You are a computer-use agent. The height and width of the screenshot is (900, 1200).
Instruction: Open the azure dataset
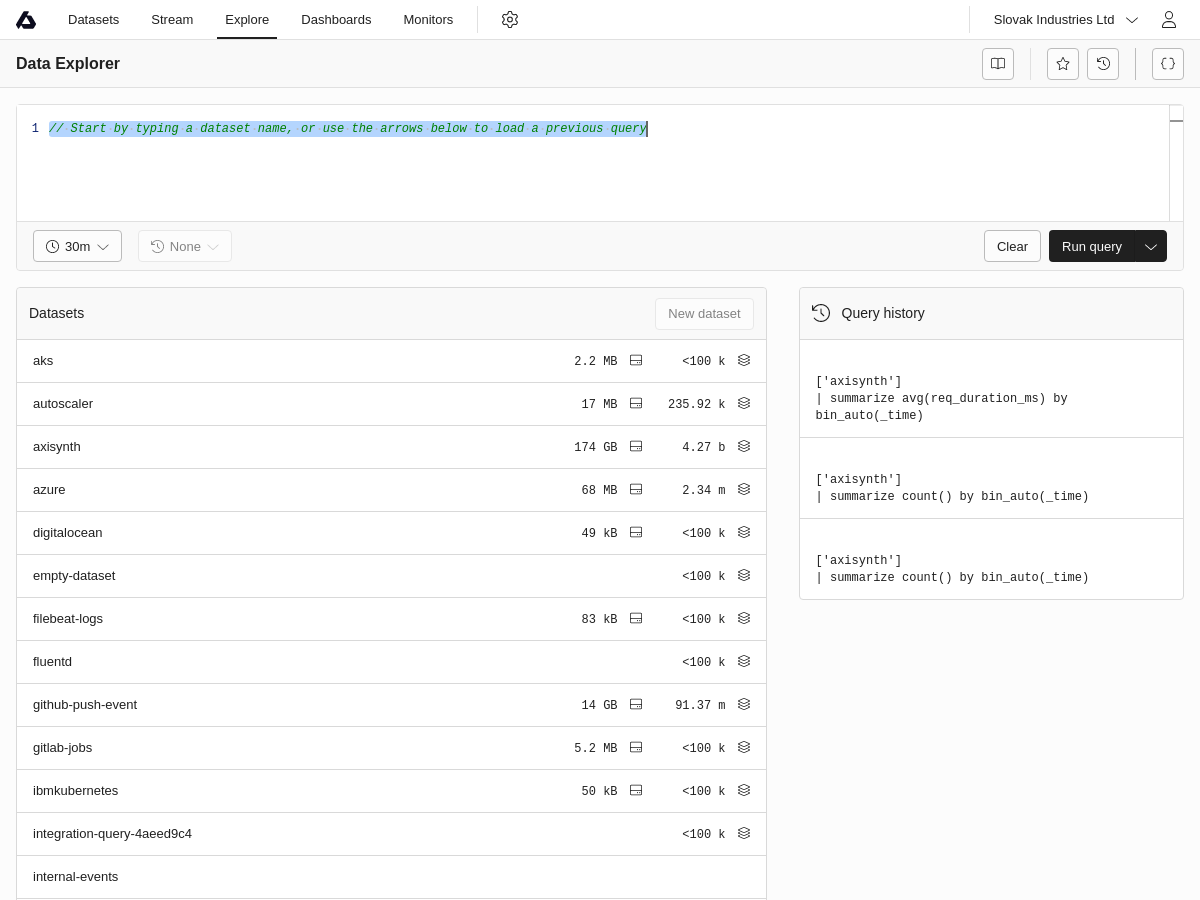pos(49,490)
